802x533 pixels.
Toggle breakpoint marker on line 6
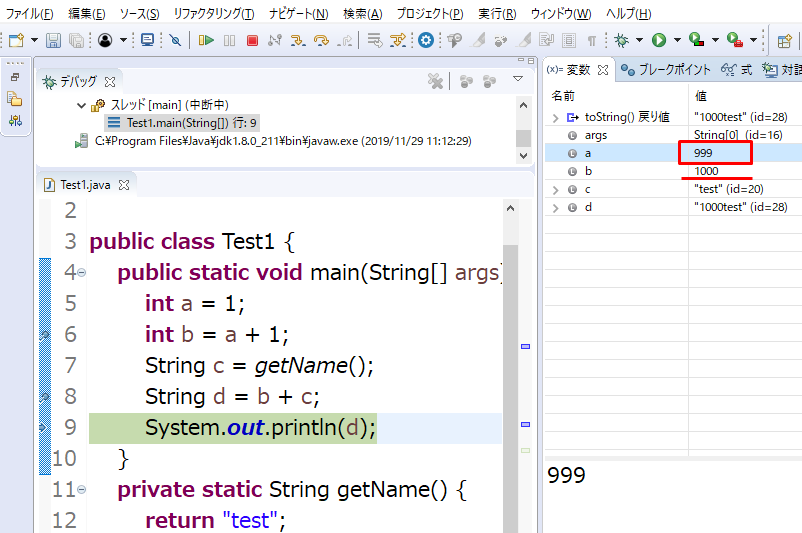(44, 335)
